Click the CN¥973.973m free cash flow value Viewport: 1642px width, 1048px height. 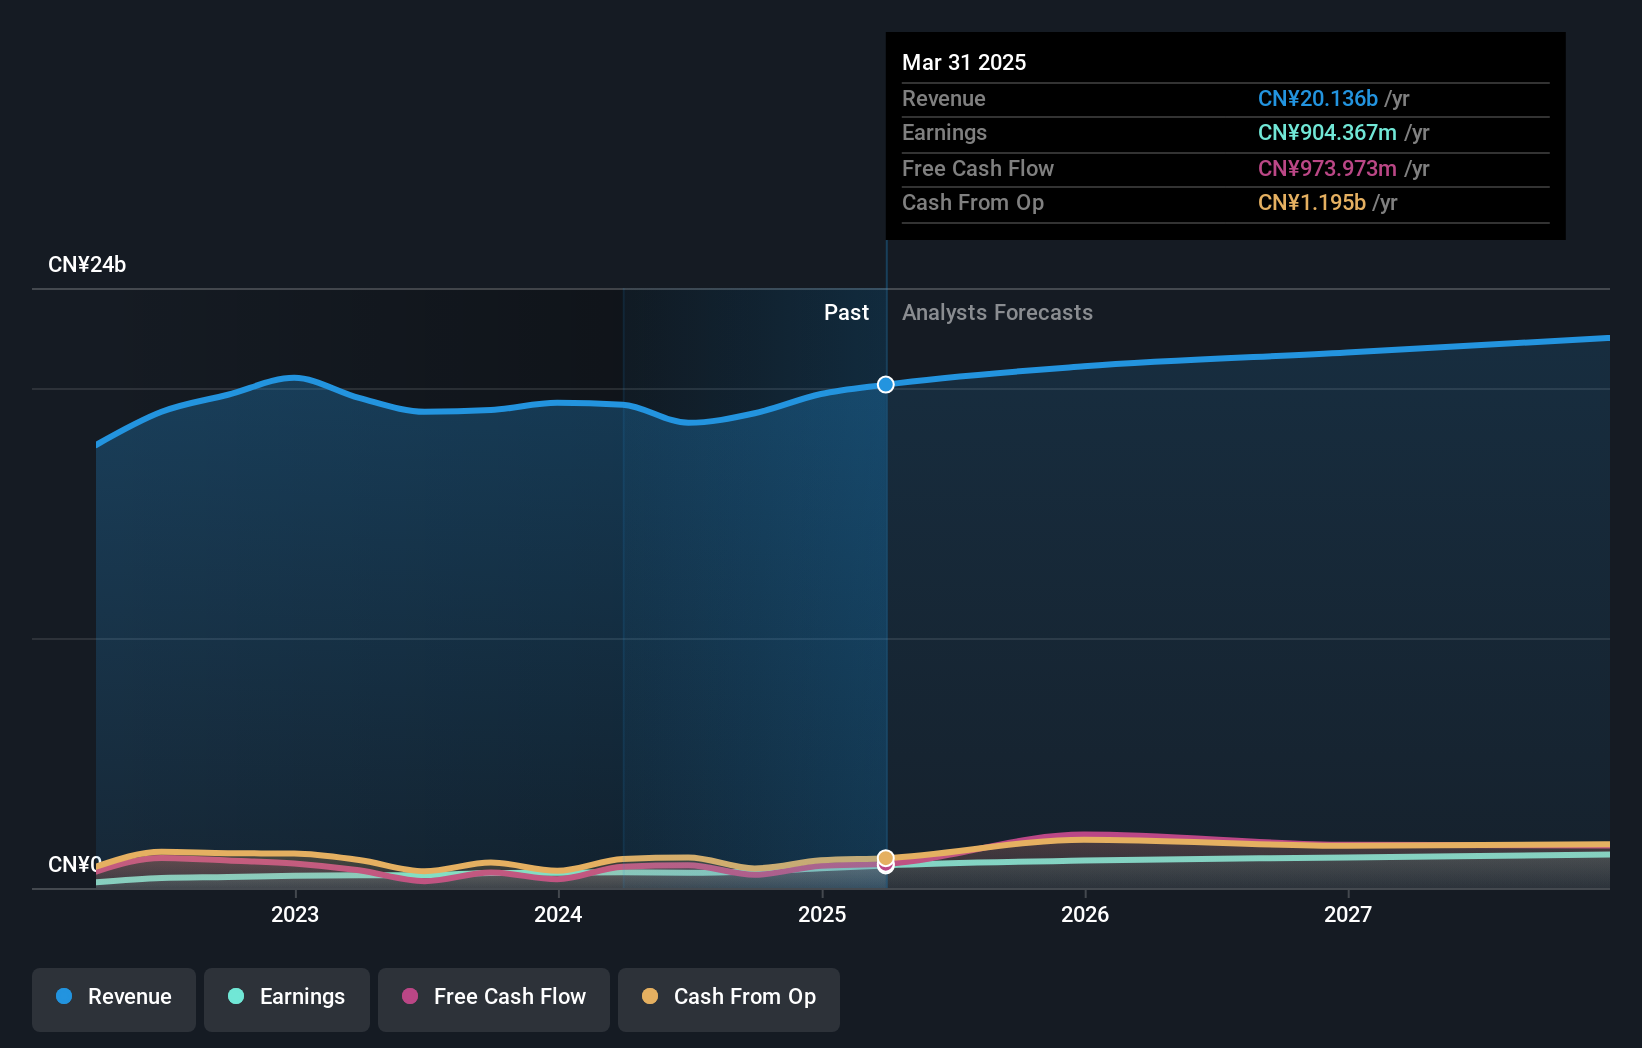pos(1327,169)
